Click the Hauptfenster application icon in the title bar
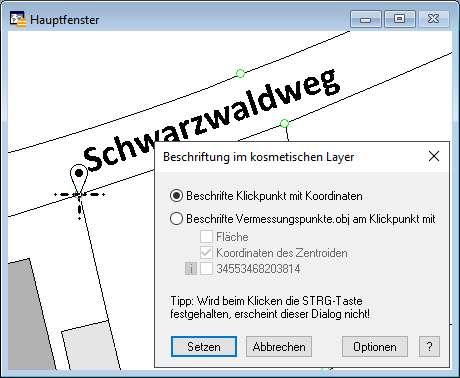The height and width of the screenshot is (378, 460). point(18,19)
